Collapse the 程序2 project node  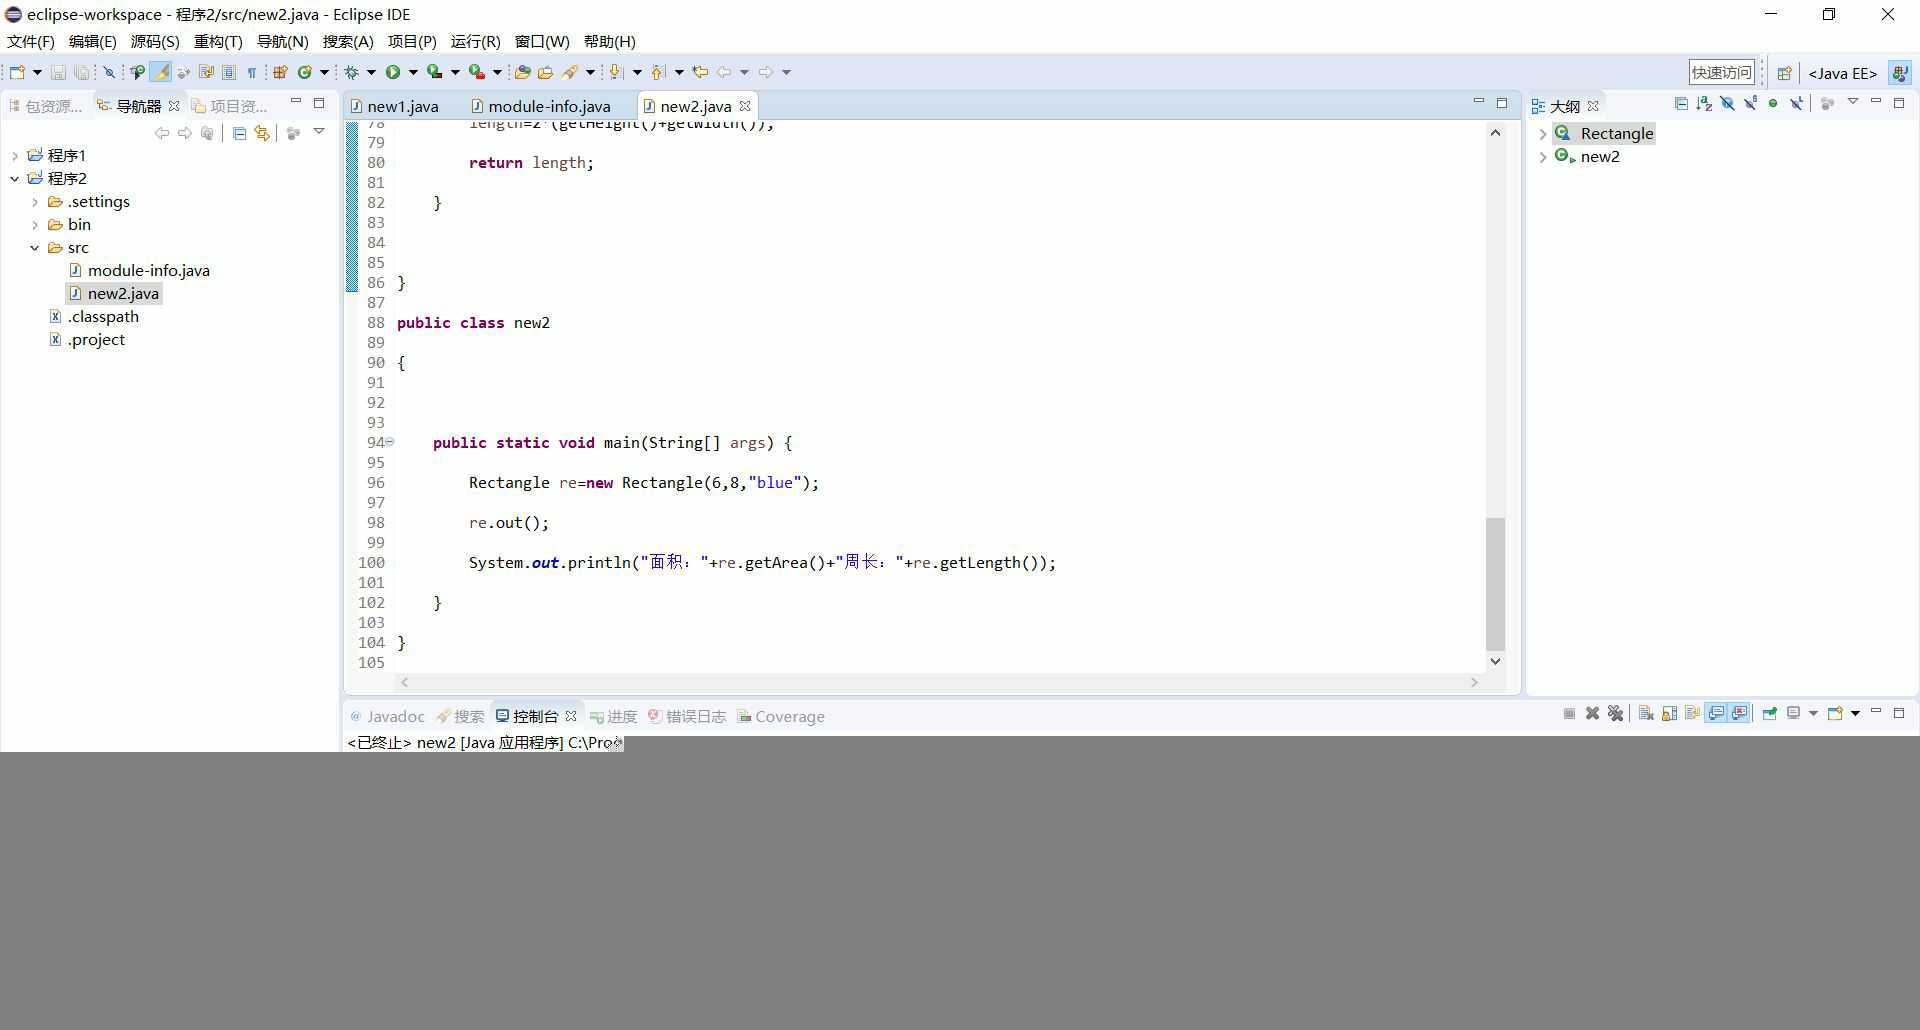[x=15, y=178]
